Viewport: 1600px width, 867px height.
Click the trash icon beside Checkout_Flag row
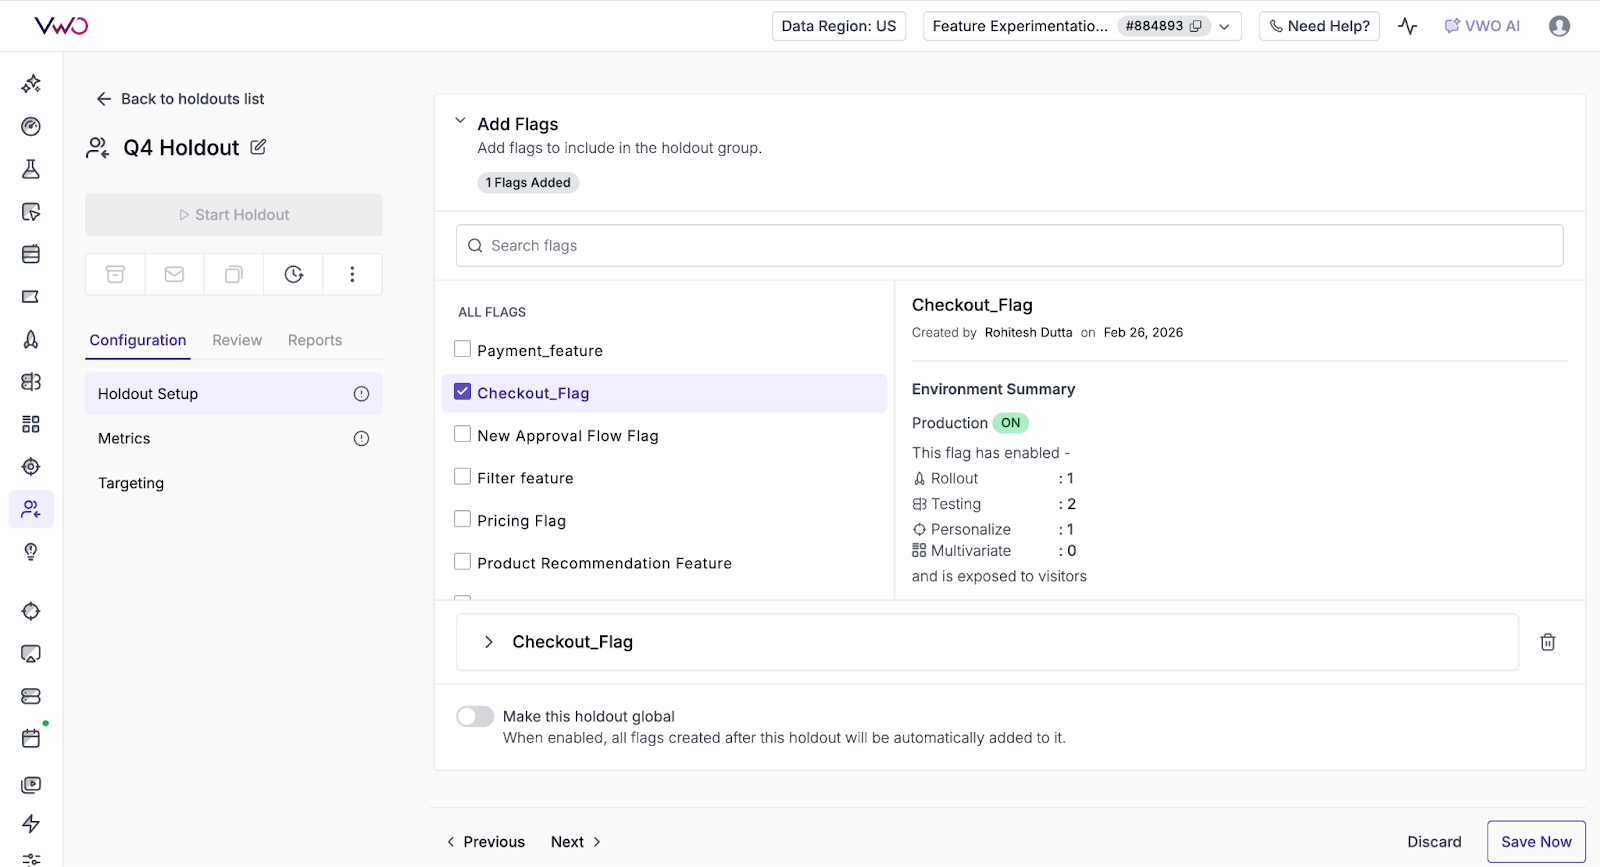[1547, 642]
